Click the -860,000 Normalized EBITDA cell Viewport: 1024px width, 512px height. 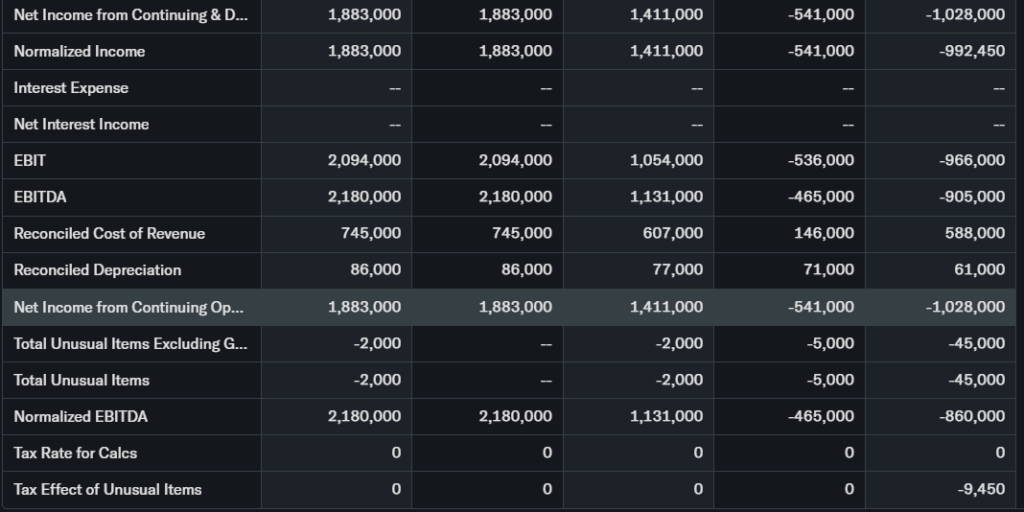pos(972,416)
